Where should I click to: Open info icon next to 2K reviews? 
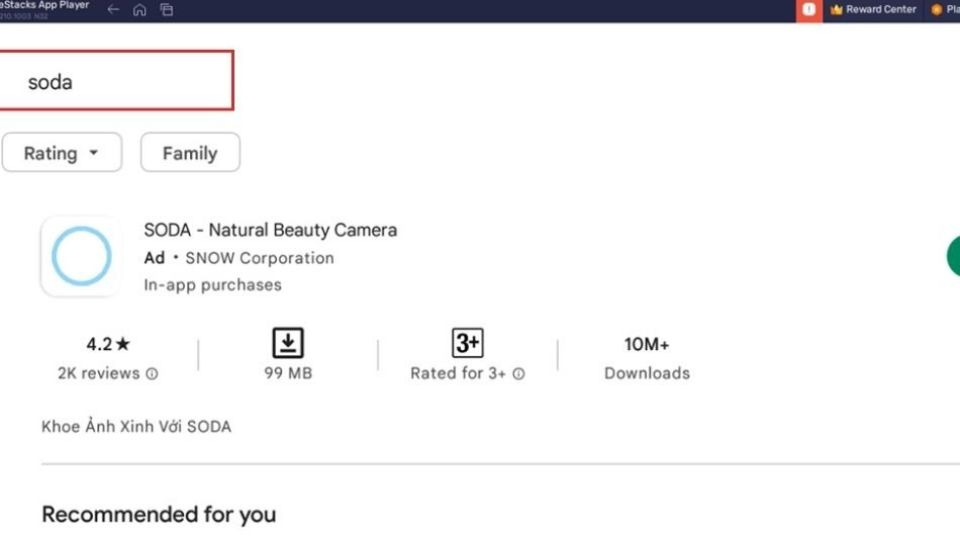[152, 373]
